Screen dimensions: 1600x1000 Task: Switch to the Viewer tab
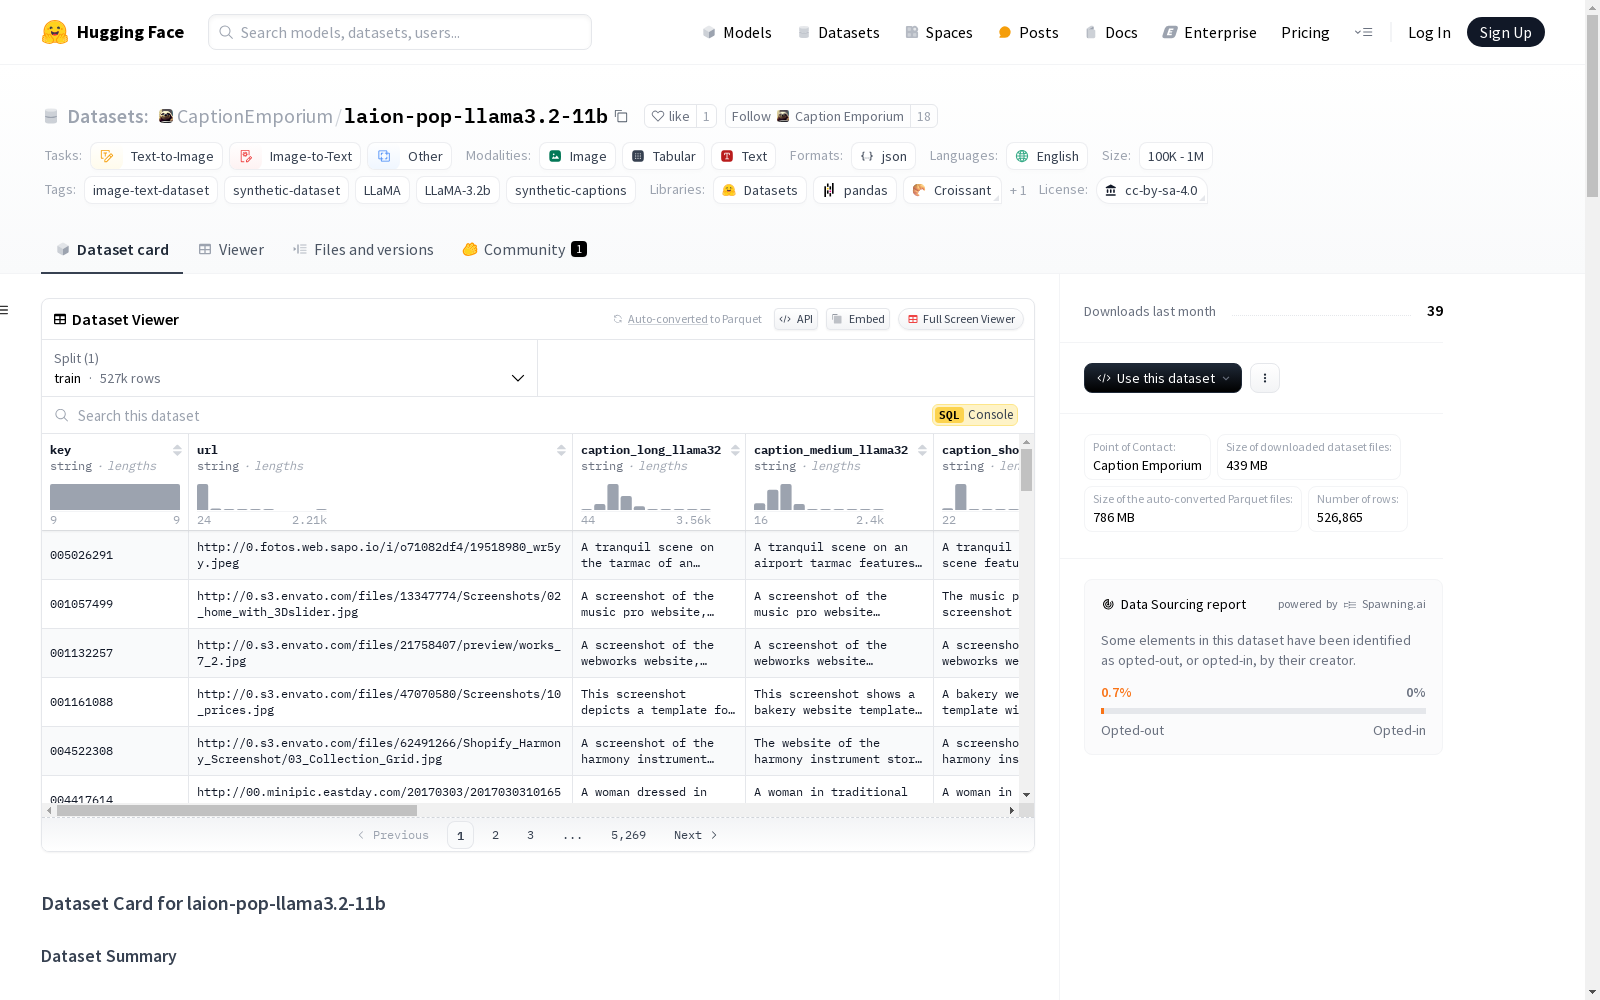point(231,250)
